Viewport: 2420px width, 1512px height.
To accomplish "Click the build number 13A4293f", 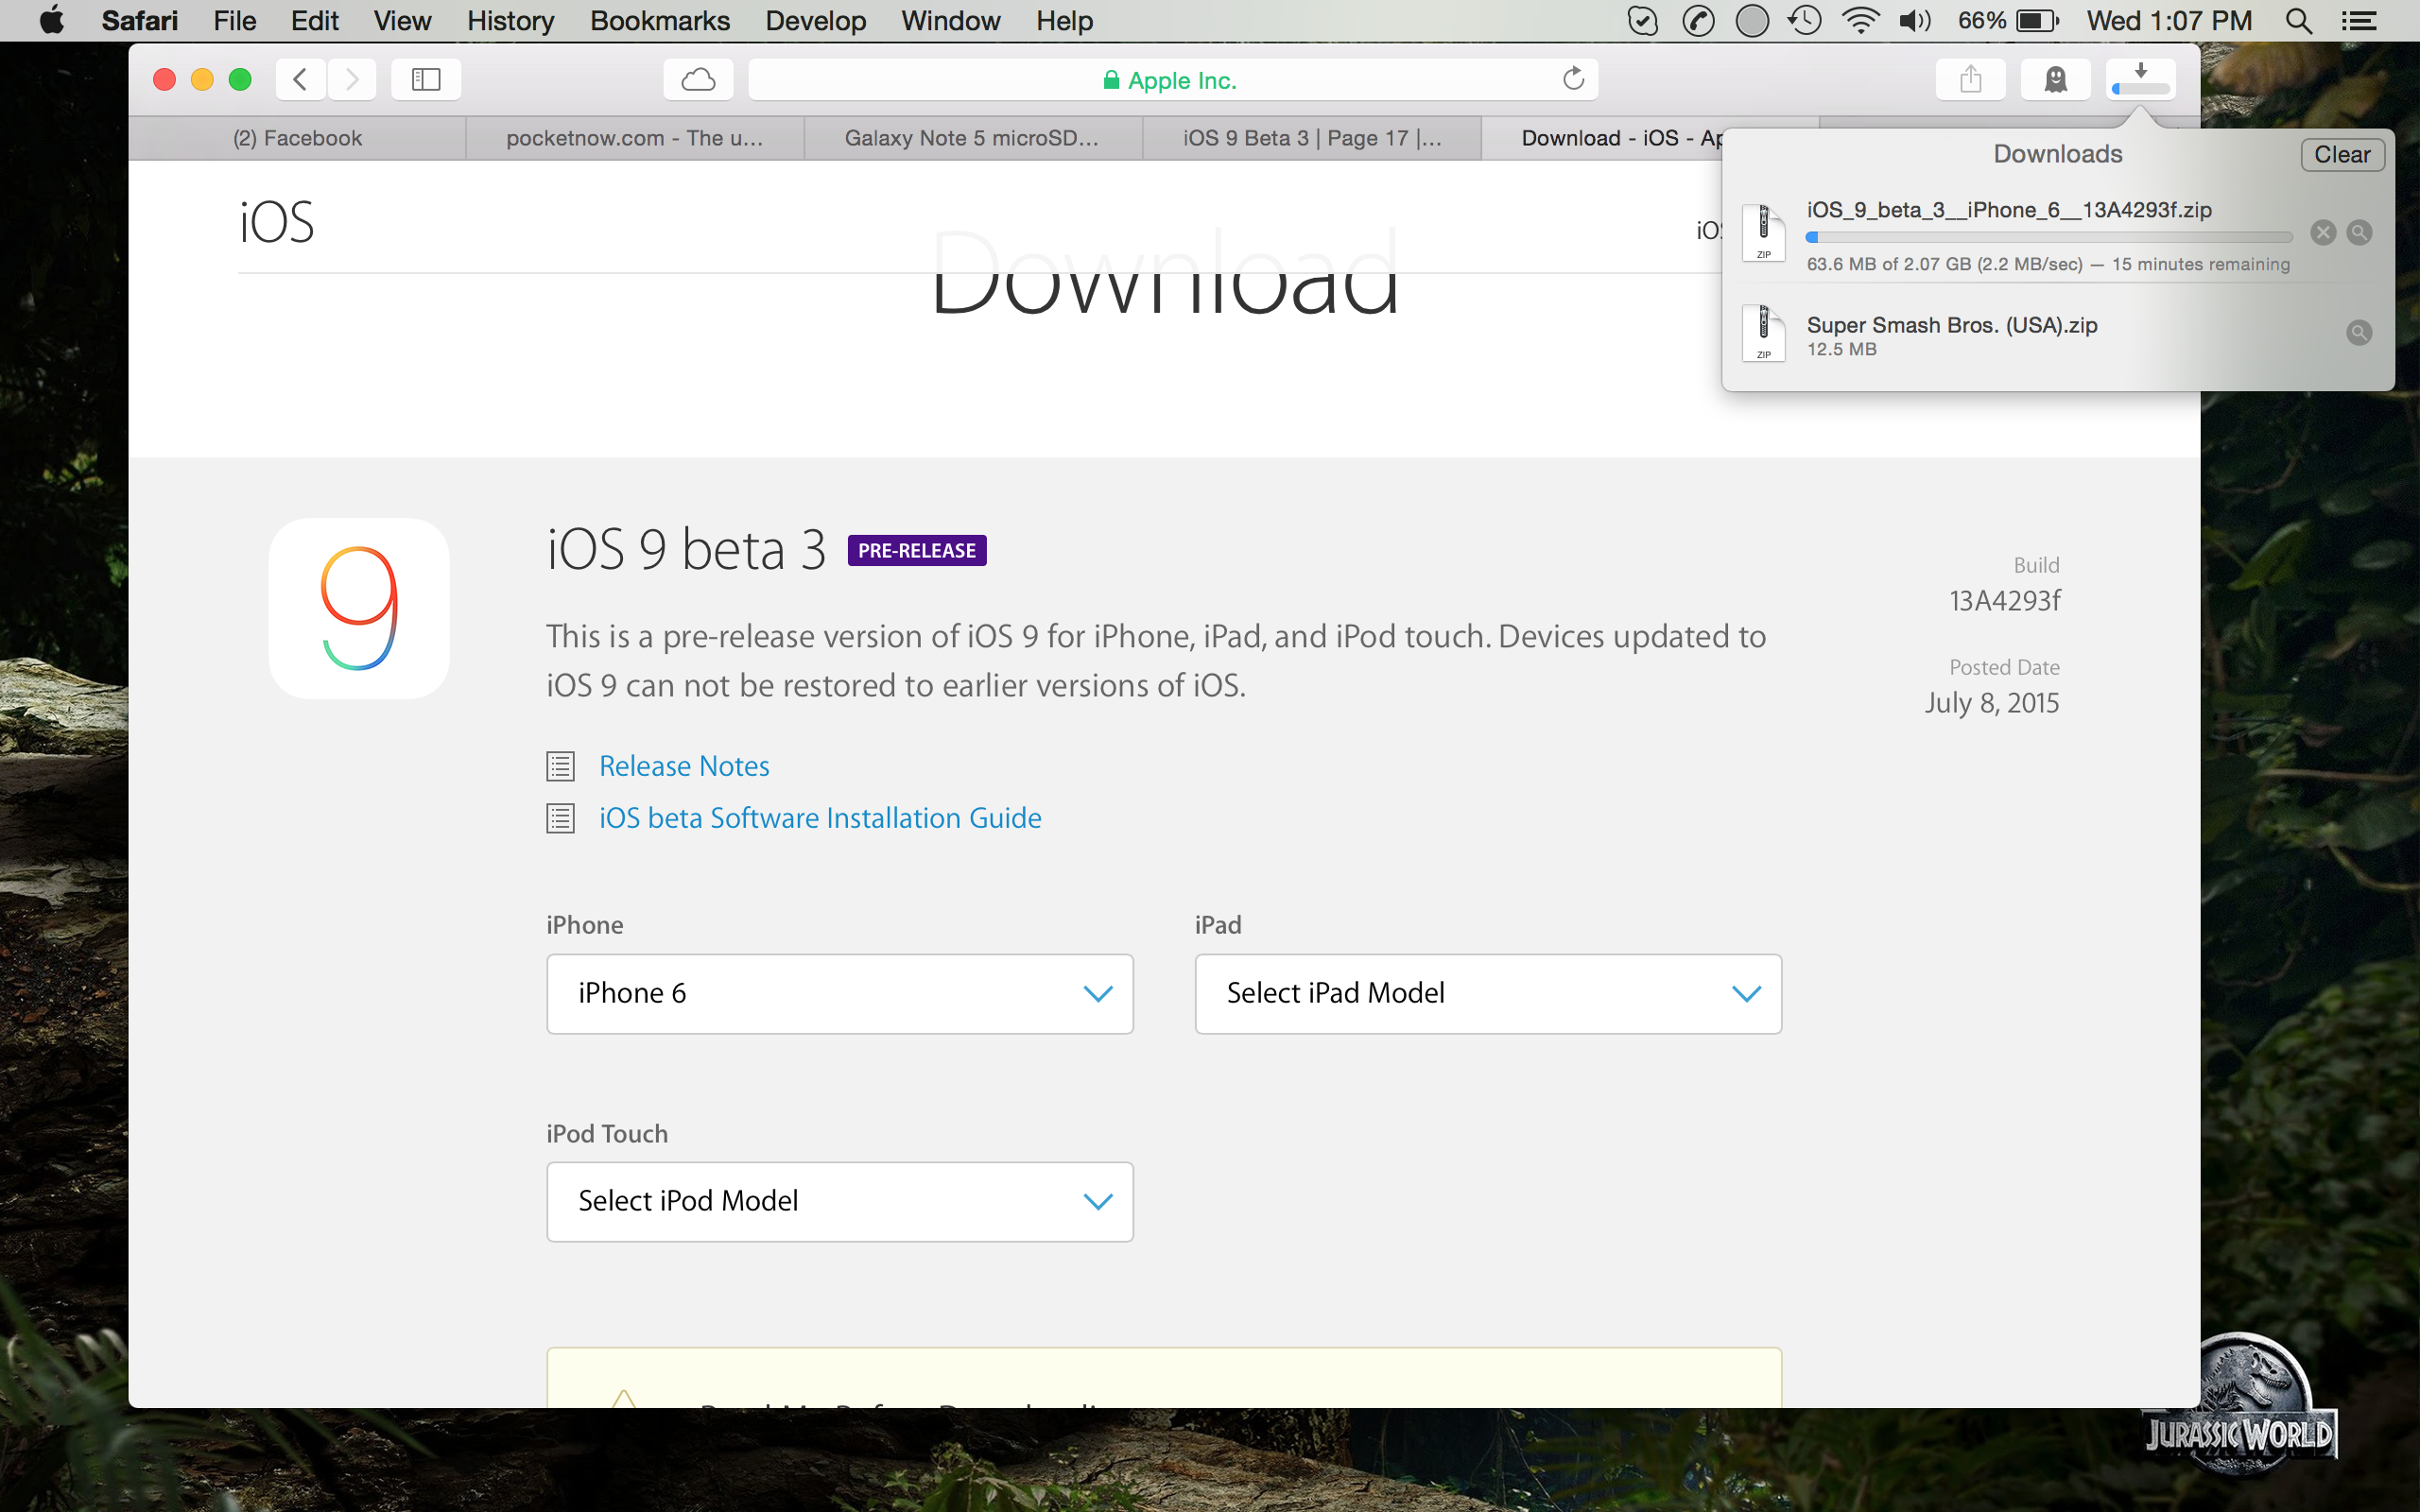I will (x=2004, y=601).
